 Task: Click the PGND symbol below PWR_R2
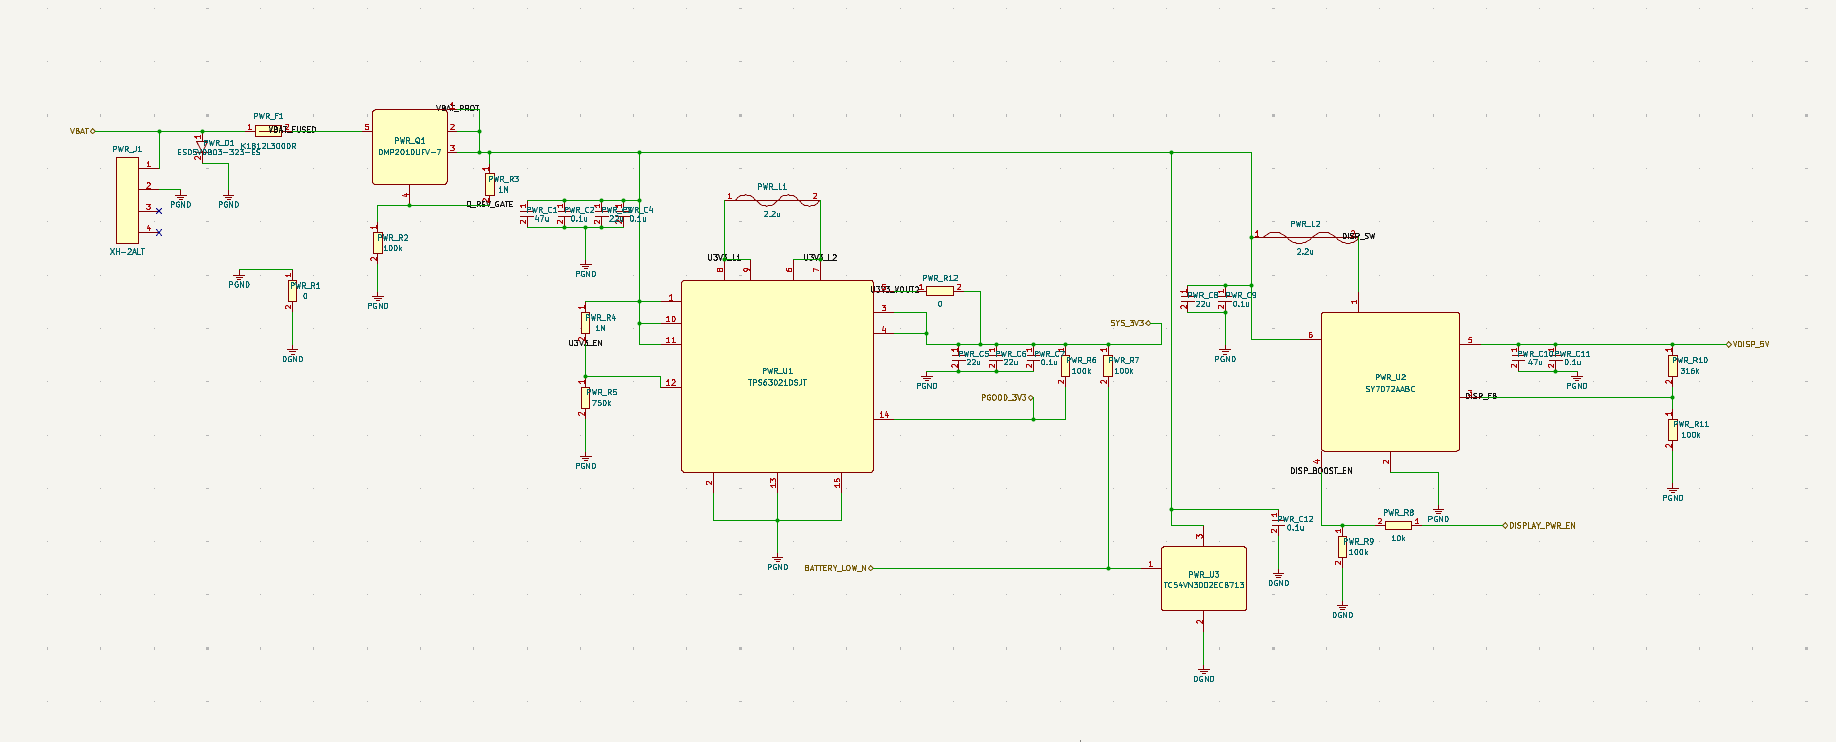[x=378, y=301]
